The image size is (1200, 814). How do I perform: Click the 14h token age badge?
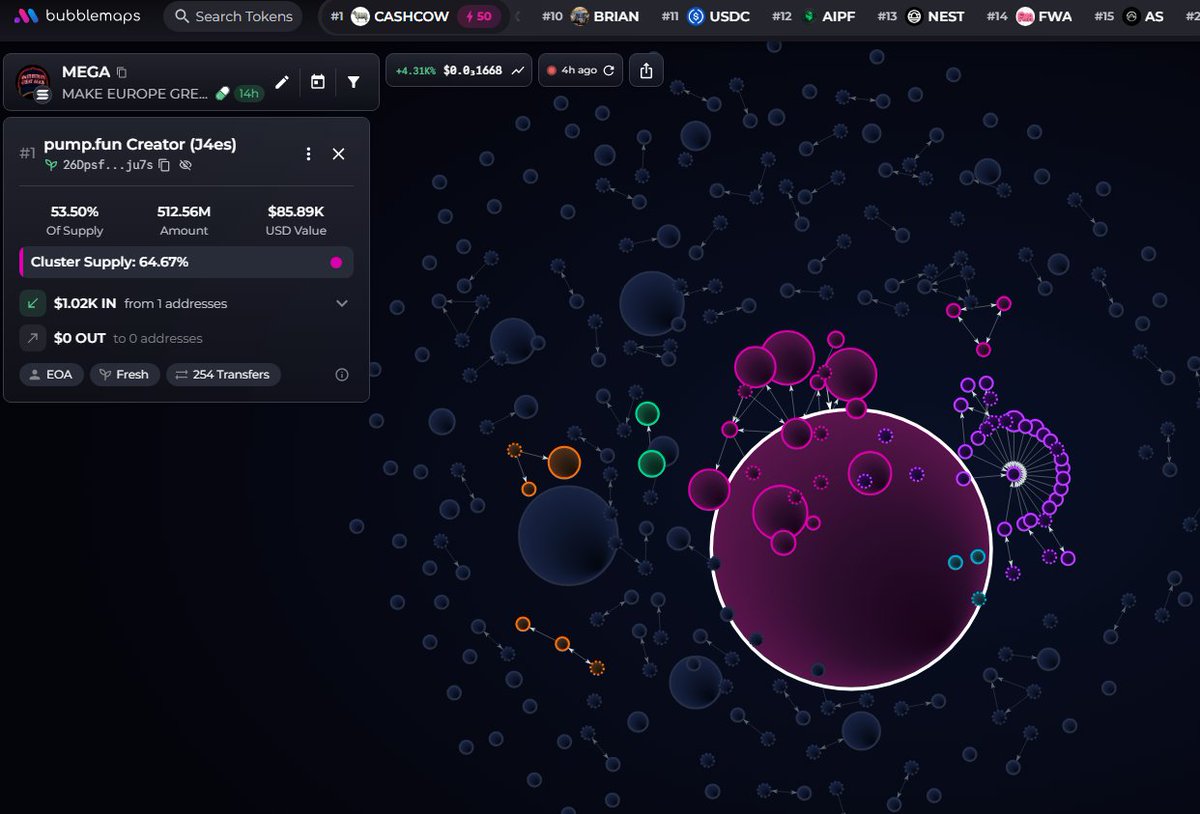click(x=248, y=93)
